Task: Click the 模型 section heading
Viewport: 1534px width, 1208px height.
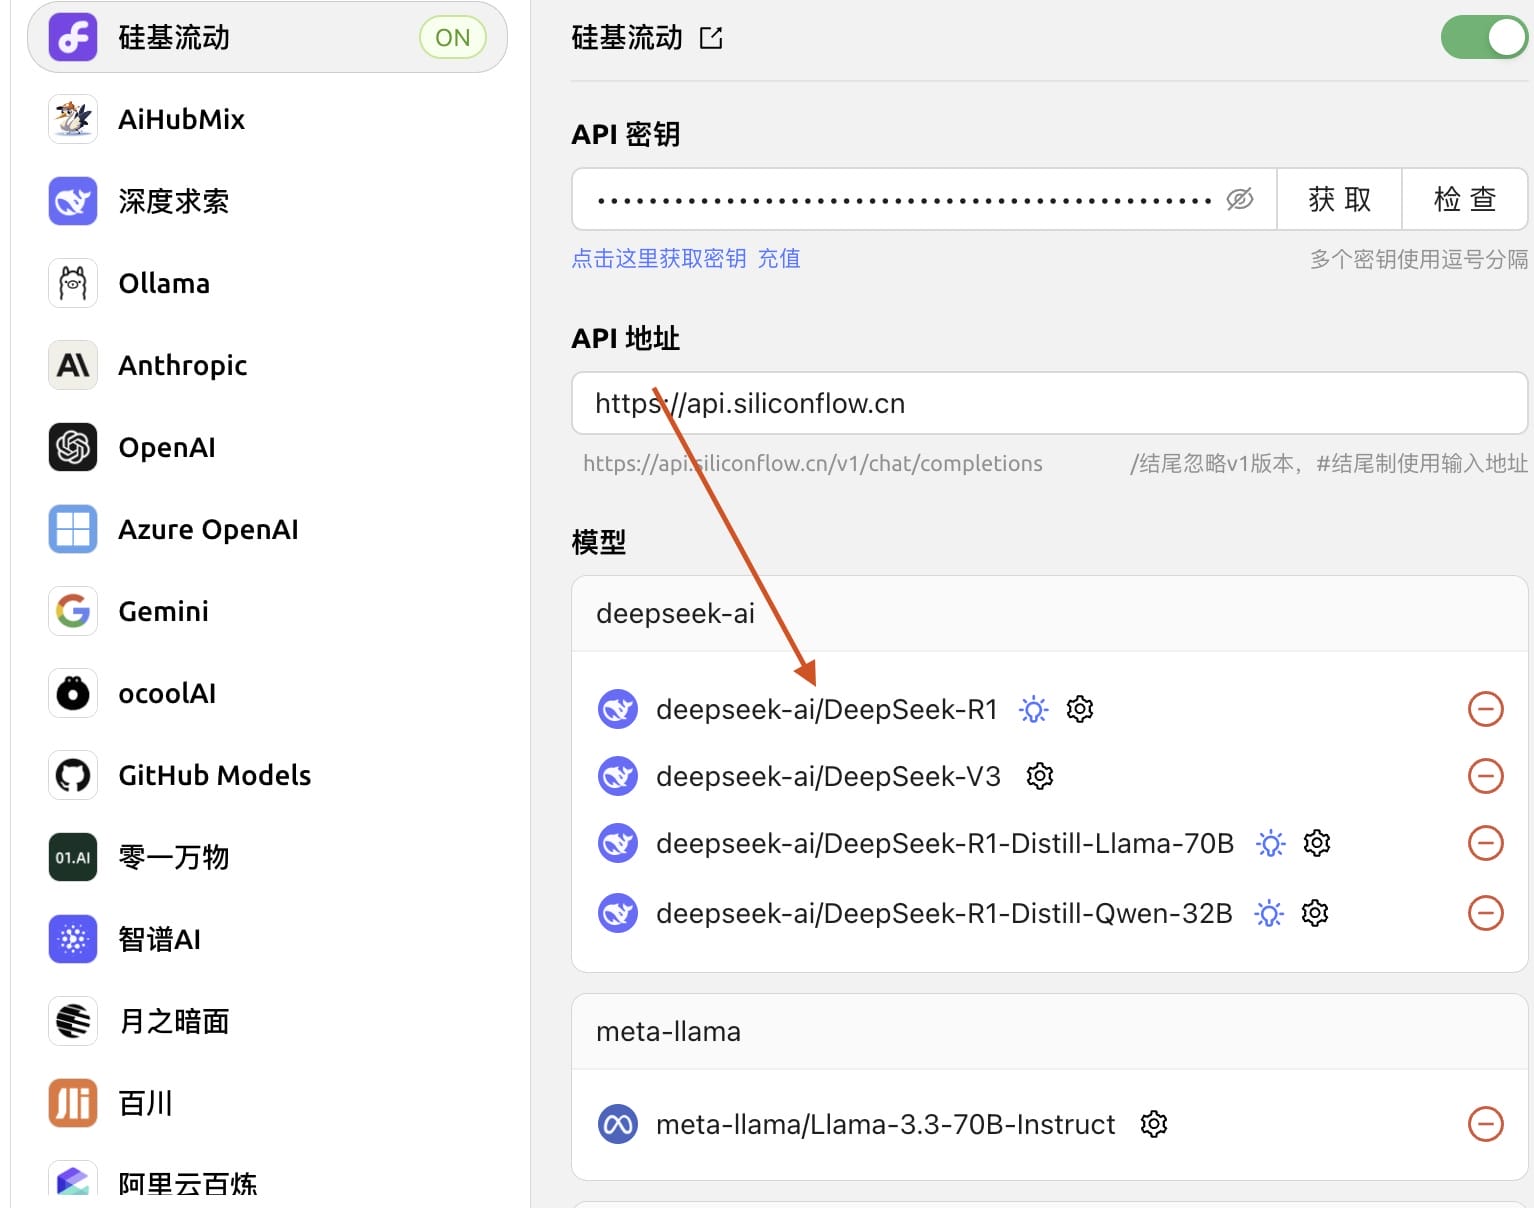Action: pyautogui.click(x=599, y=542)
